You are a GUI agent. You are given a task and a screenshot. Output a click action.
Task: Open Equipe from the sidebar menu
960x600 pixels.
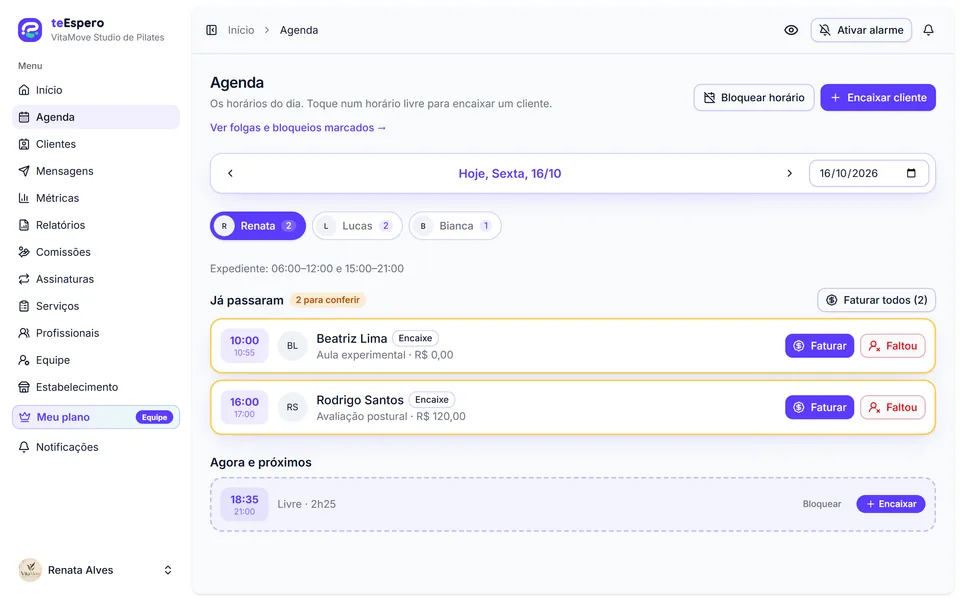(96, 359)
